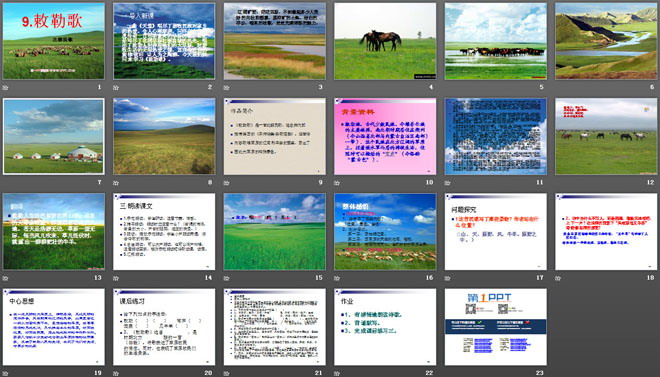Select the two horses slide thumbnail
Viewport: 660px width, 377px height.
[x=385, y=41]
